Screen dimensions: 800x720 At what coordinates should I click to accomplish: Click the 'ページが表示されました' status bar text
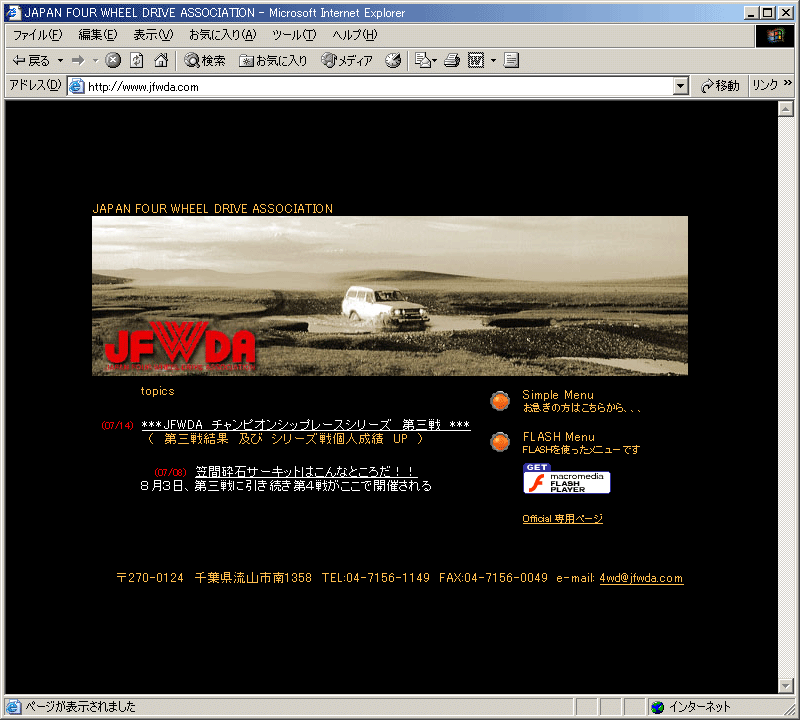coord(81,707)
